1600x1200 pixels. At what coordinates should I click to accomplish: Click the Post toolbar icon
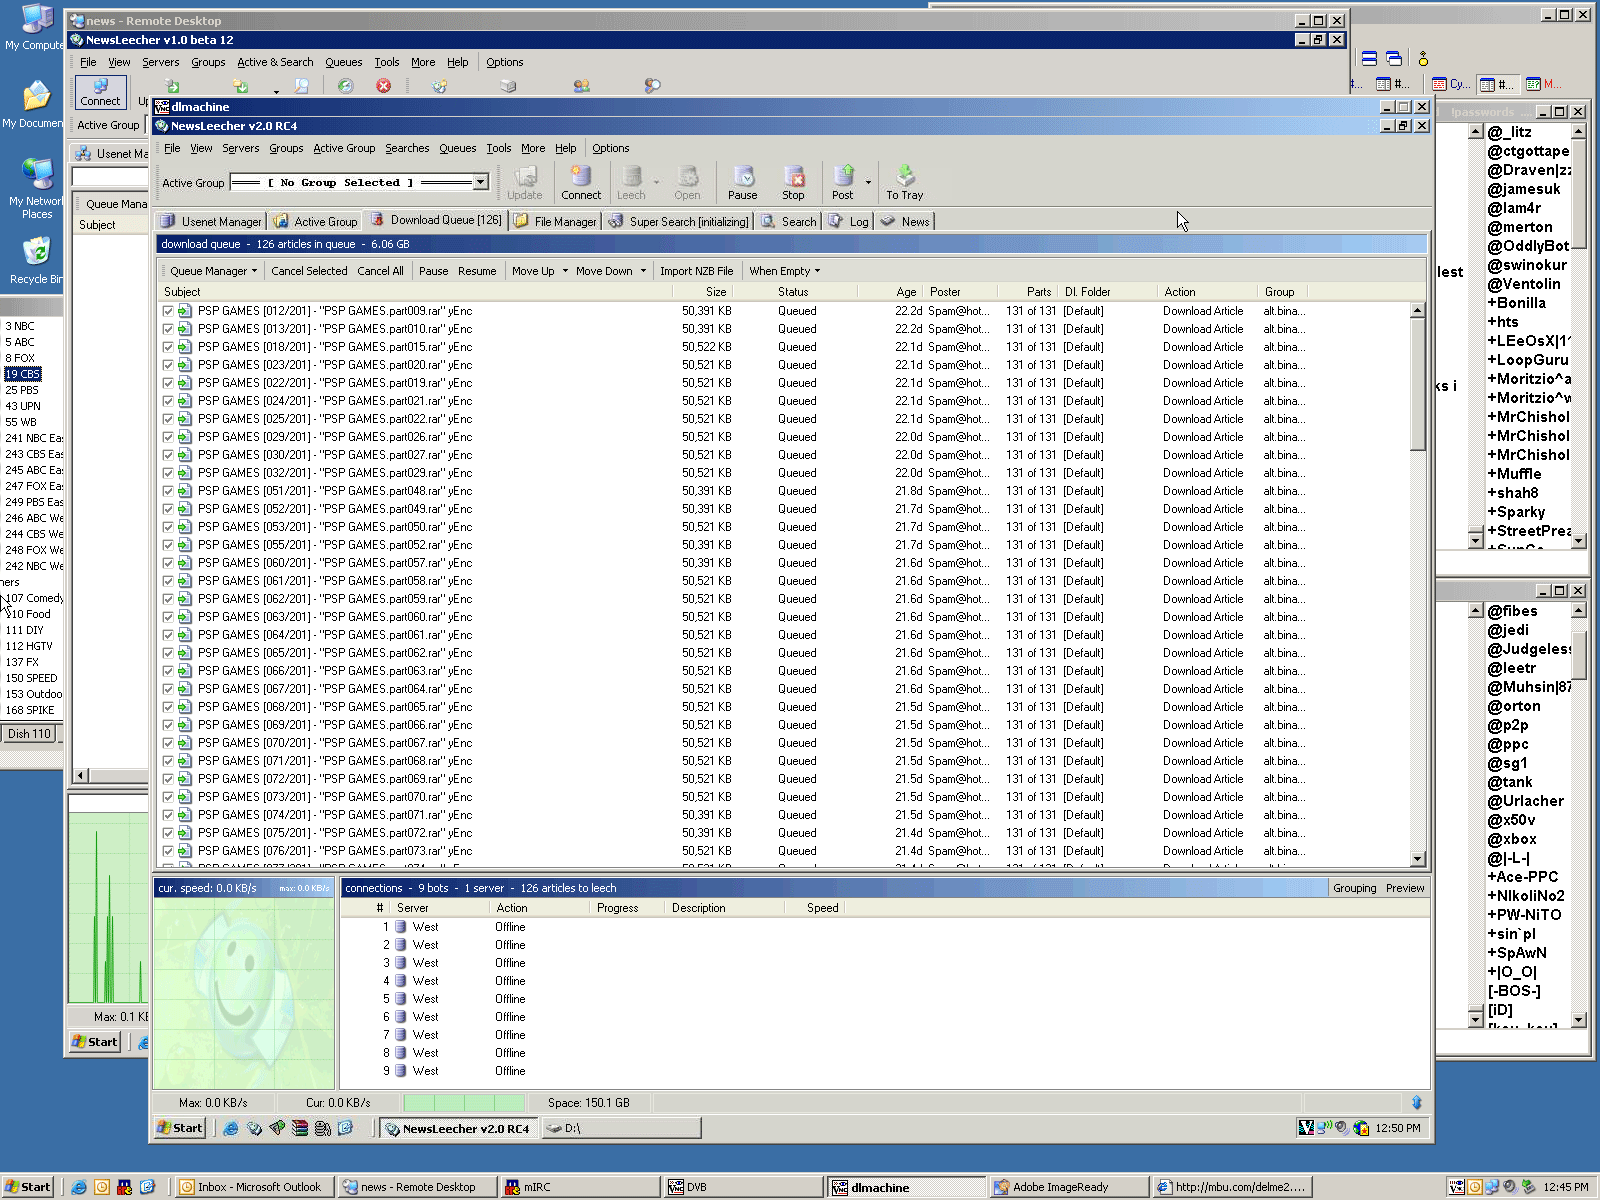tap(843, 183)
